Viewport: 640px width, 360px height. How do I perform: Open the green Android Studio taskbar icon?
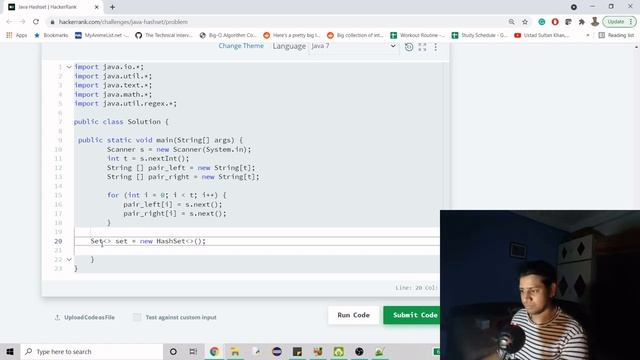339,351
